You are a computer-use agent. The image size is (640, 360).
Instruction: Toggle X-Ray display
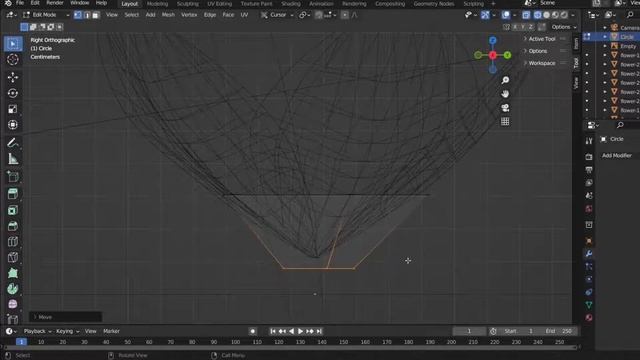pyautogui.click(x=526, y=15)
